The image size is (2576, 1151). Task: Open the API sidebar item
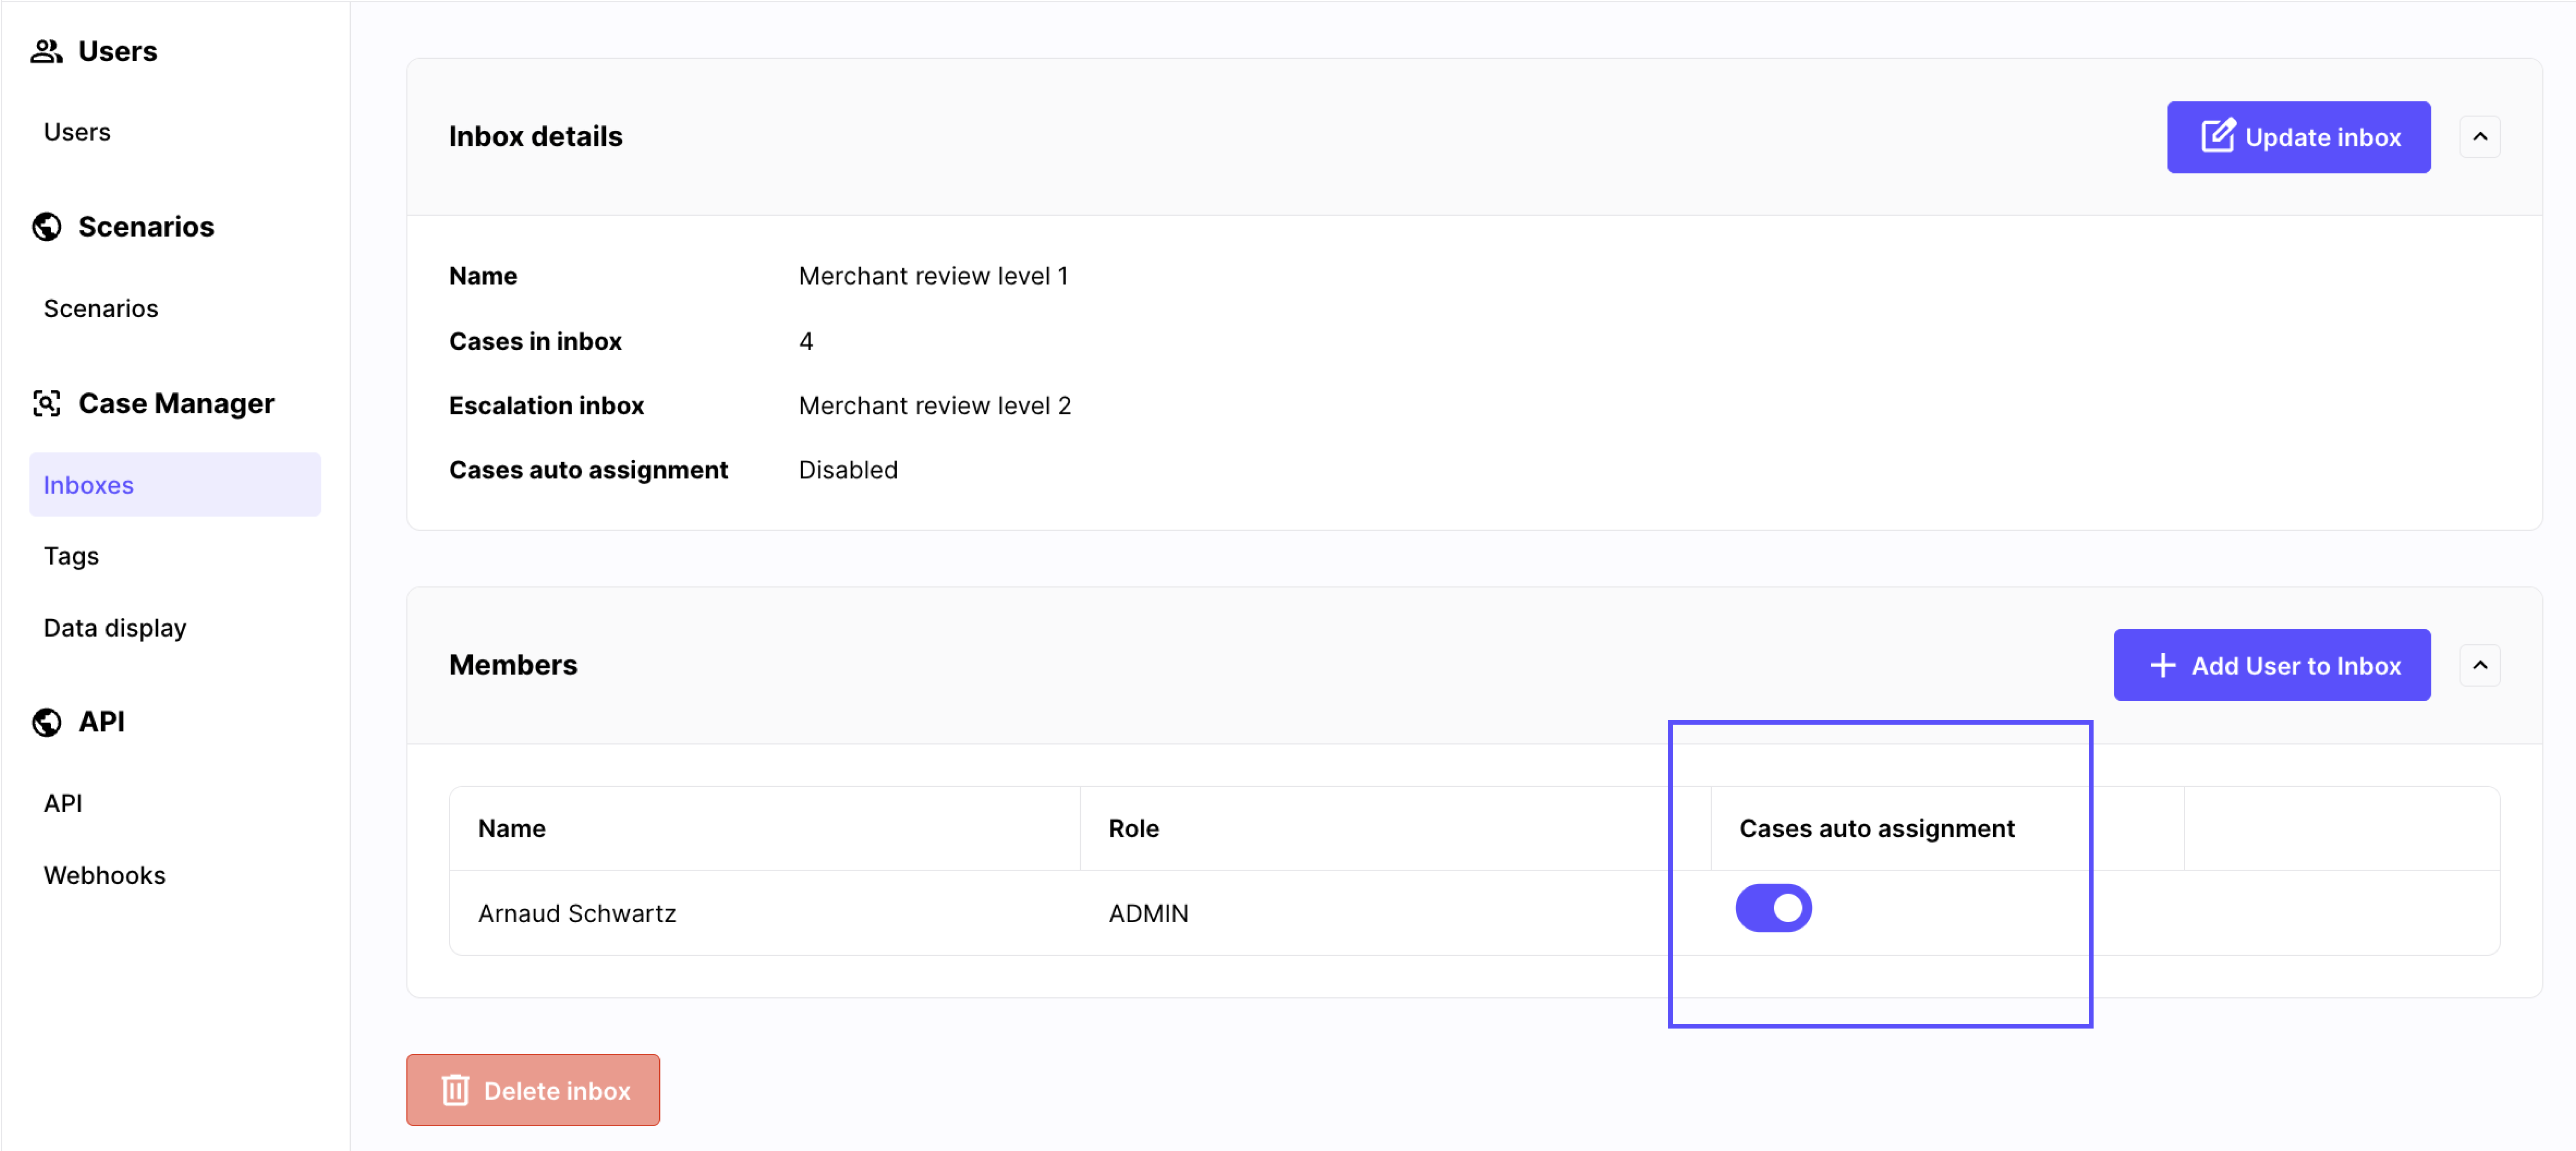pyautogui.click(x=63, y=803)
